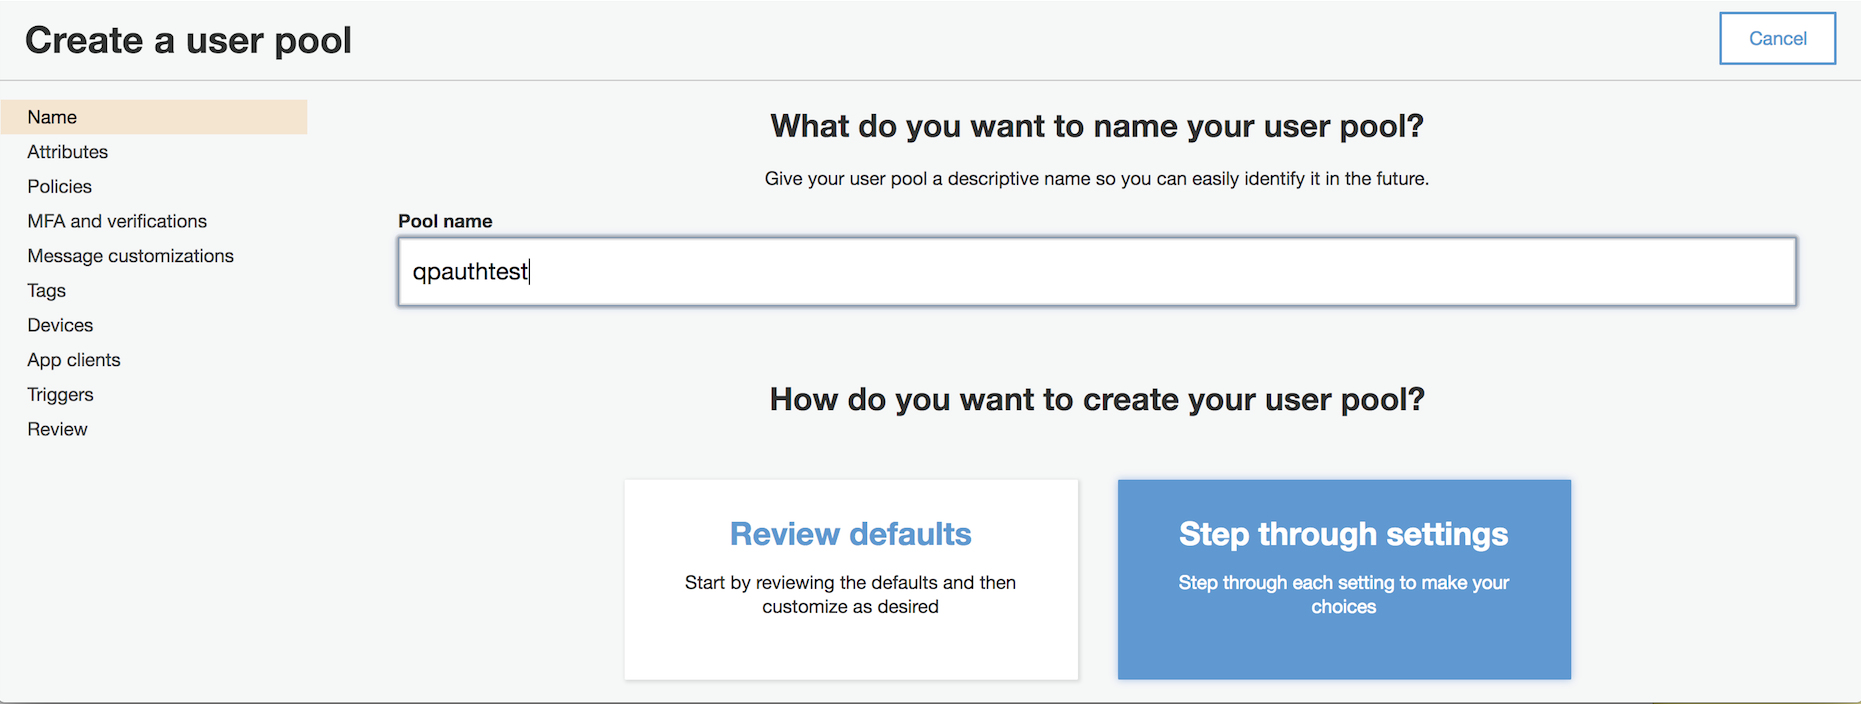
Task: Open the App clients step
Action: (74, 360)
